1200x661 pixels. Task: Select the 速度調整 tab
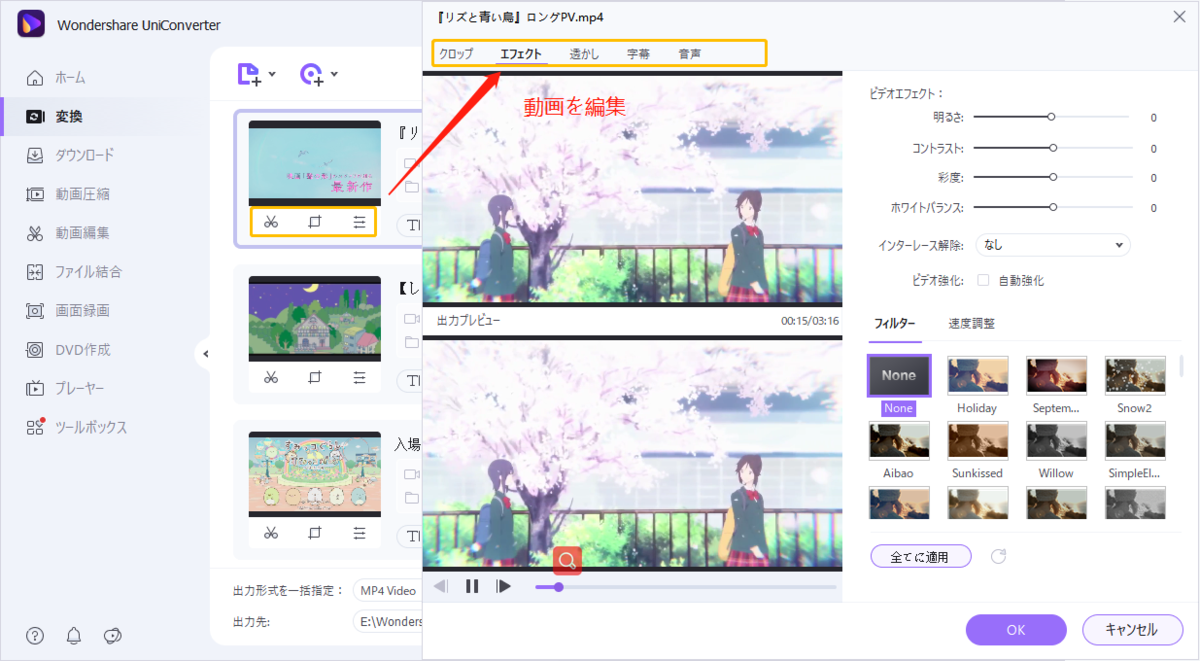coord(971,324)
